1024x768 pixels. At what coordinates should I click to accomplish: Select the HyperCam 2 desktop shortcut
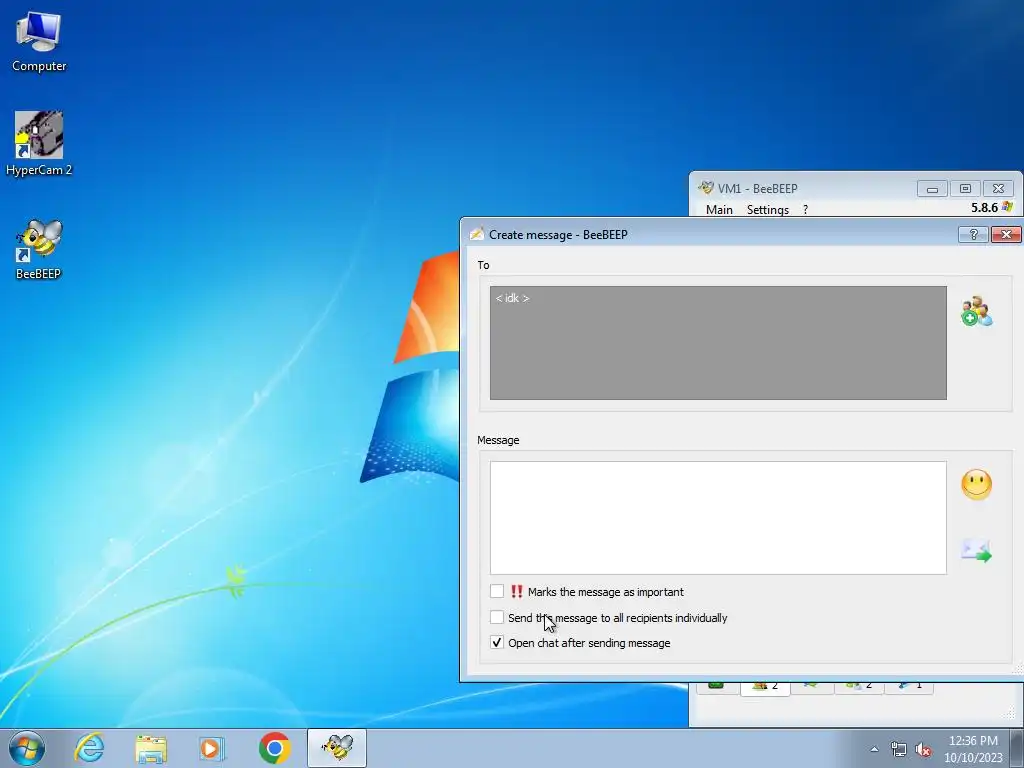point(39,144)
